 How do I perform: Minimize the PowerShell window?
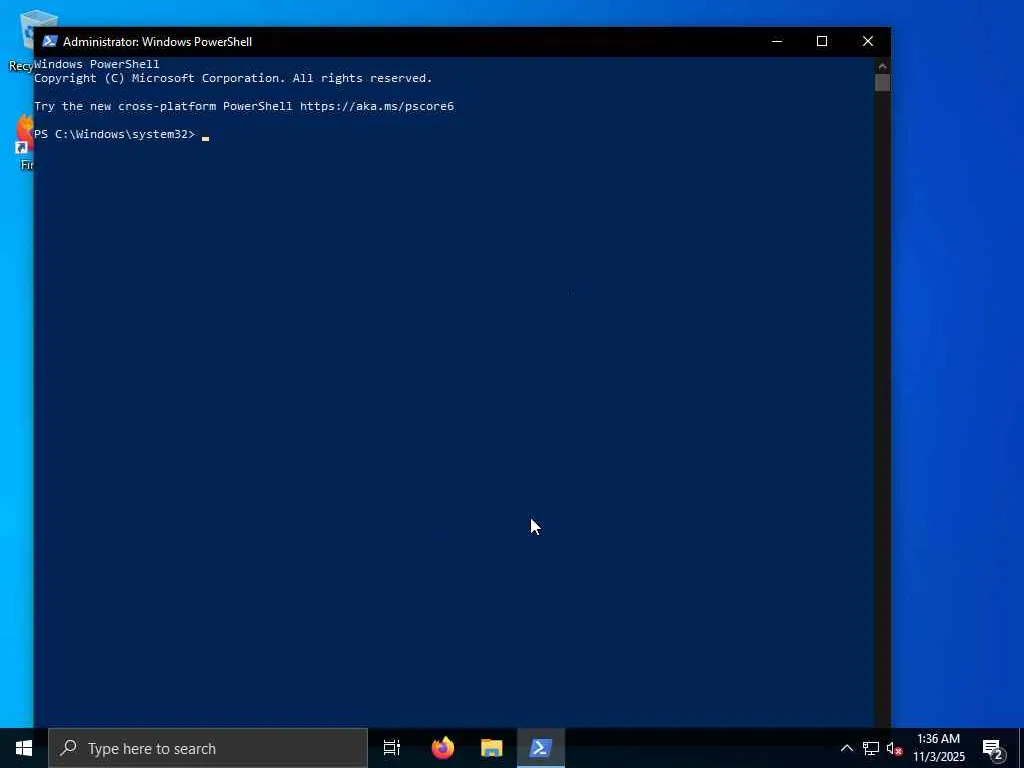pyautogui.click(x=776, y=41)
